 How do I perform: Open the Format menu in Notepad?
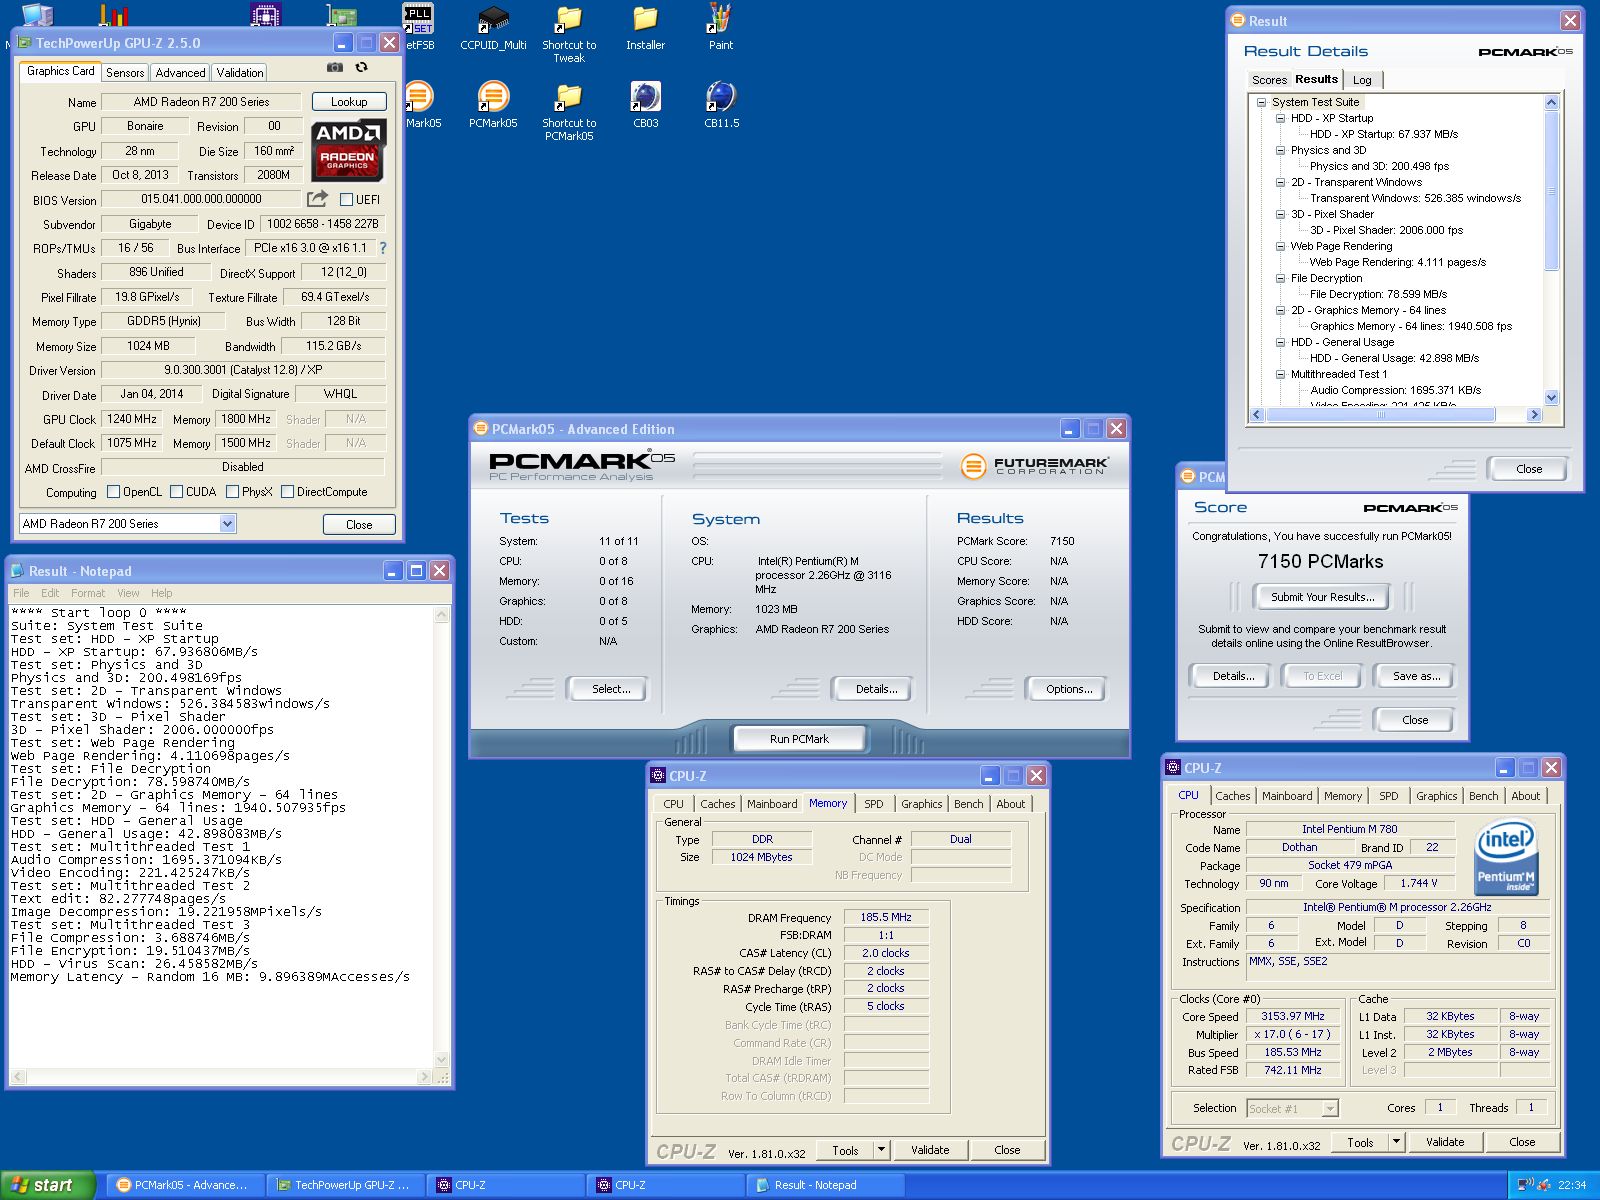click(88, 593)
